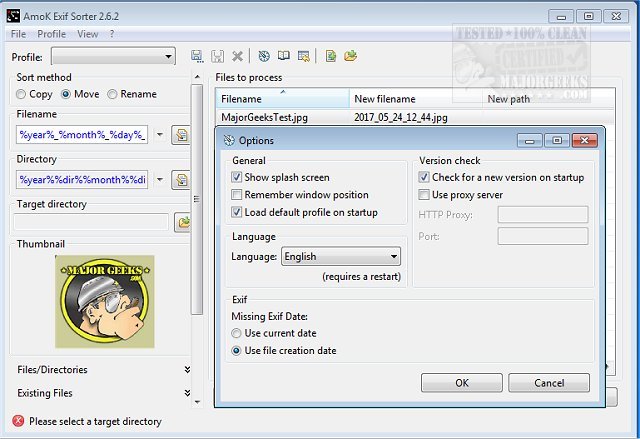
Task: Click the Save profile as icon
Action: pos(197,56)
